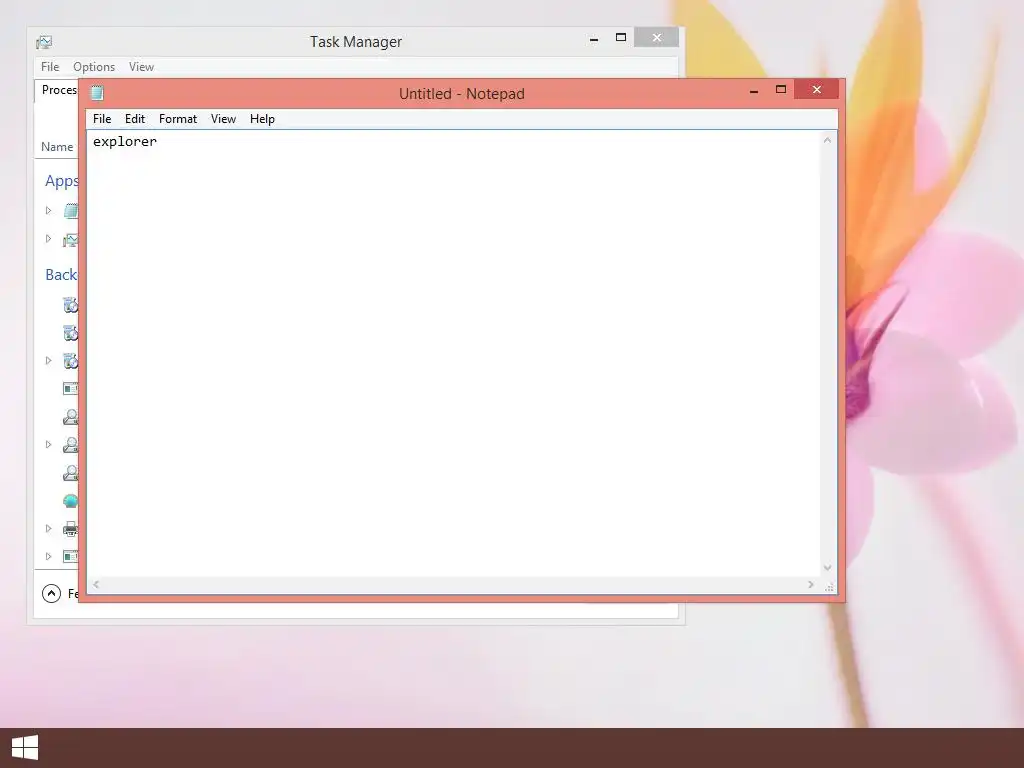Image resolution: width=1024 pixels, height=768 pixels.
Task: Select the teal globe icon row in Task Manager
Action: click(71, 501)
